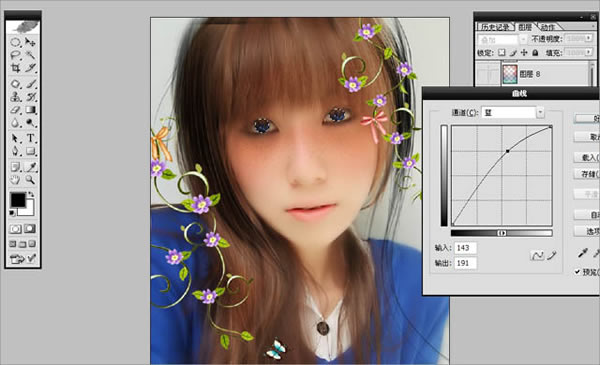Select the Lasso tool
Viewport: 600px width, 365px height.
pyautogui.click(x=15, y=55)
